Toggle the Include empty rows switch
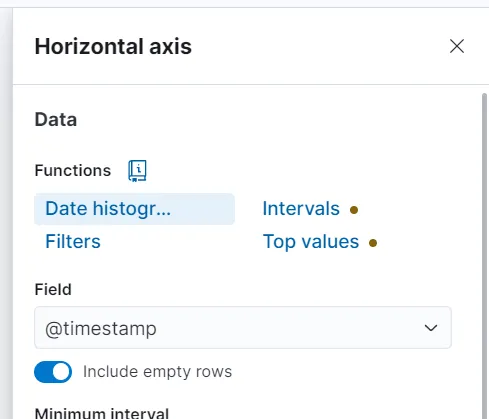The image size is (489, 419). coord(53,372)
